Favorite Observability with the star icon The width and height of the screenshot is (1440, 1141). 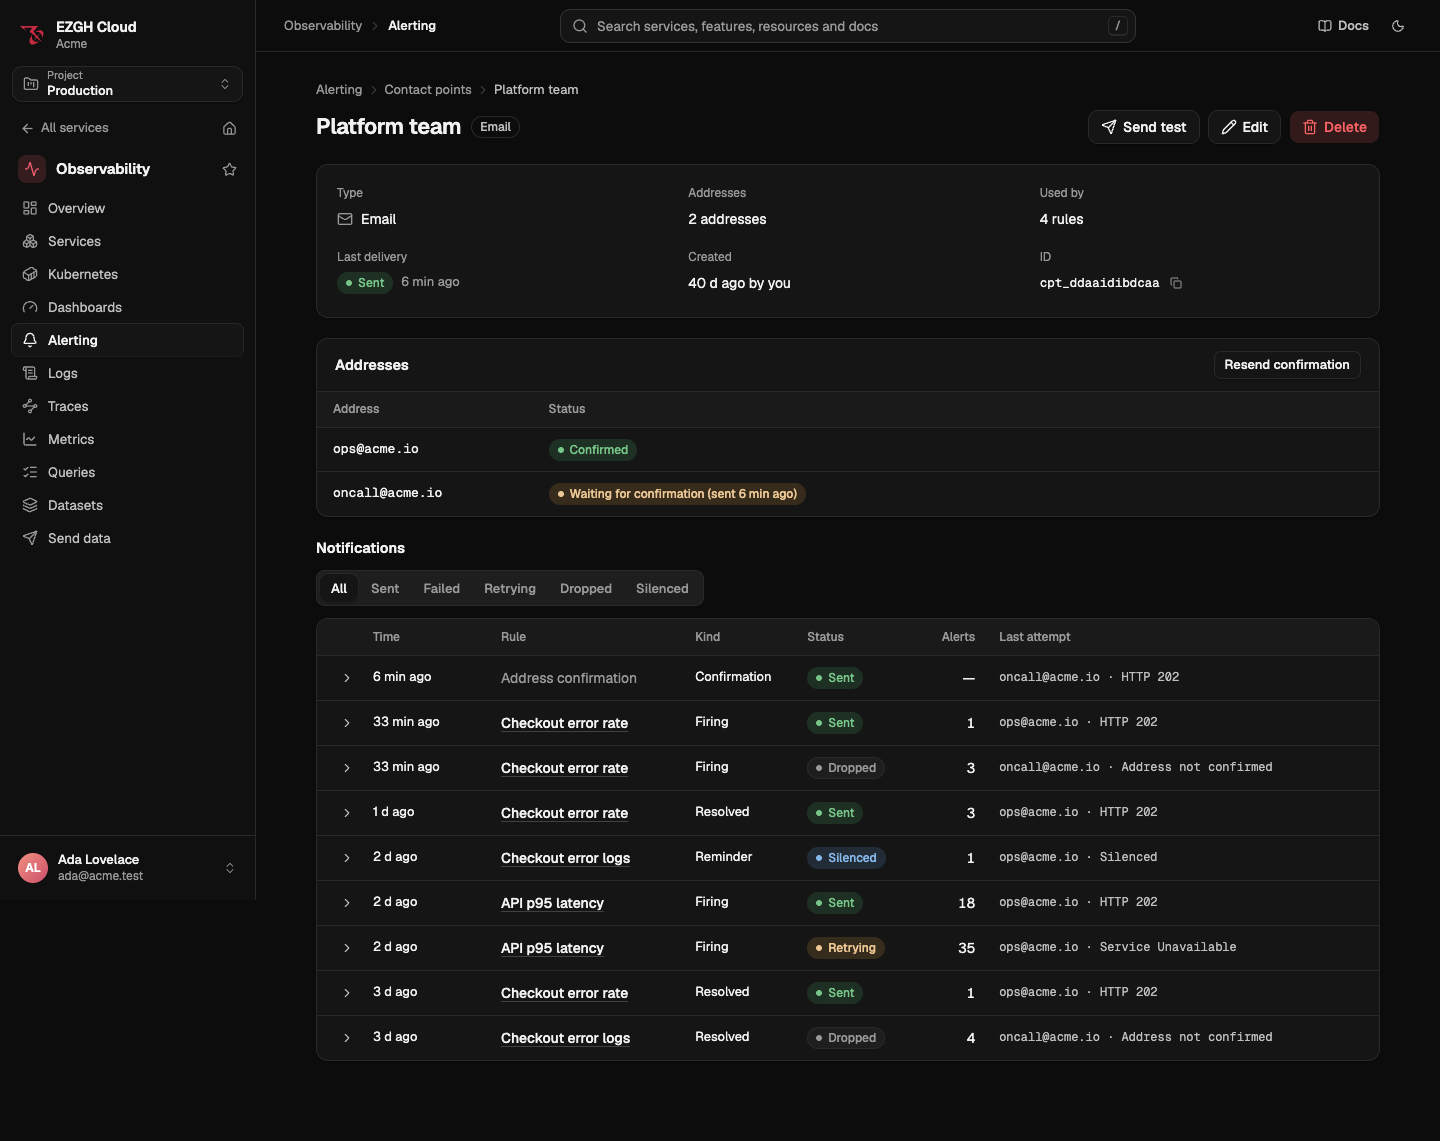point(229,169)
